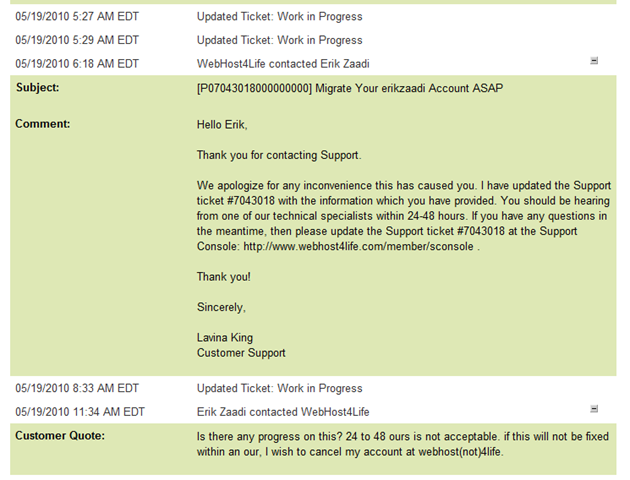
Task: Select the 05/19/2010 6:18 AM EDT timestamp
Action: click(x=77, y=64)
